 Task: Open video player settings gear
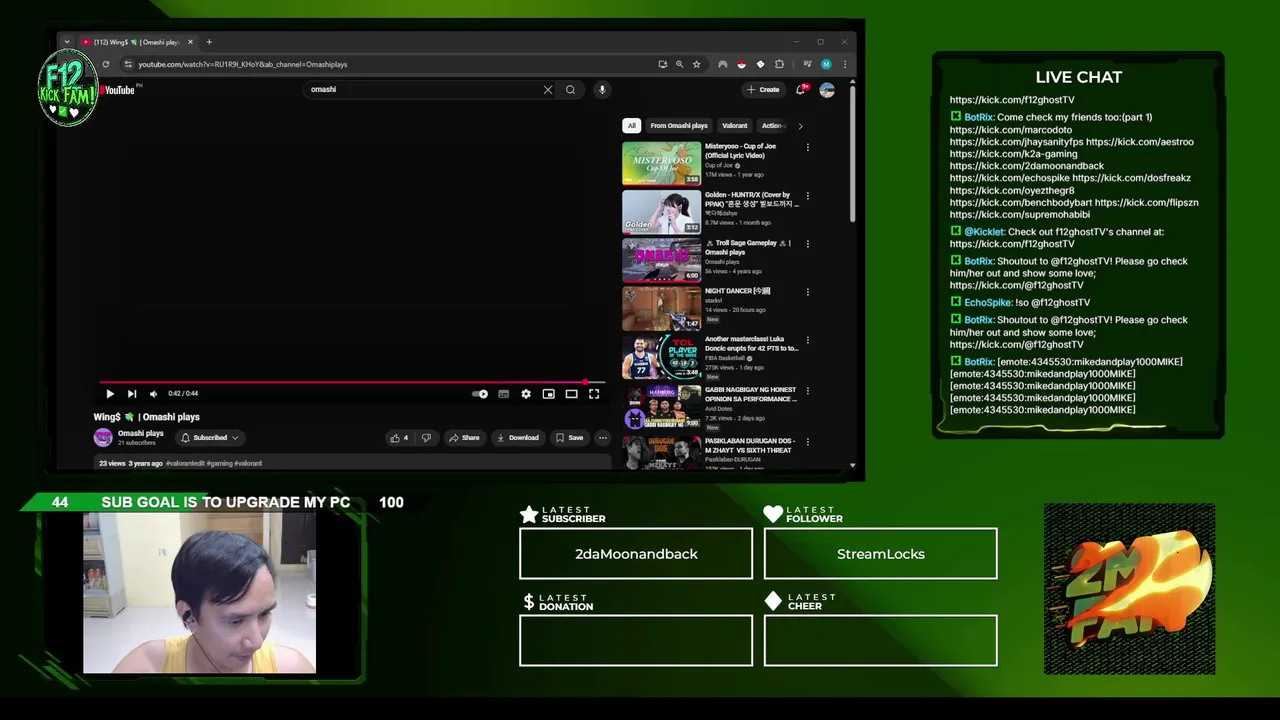(x=526, y=394)
